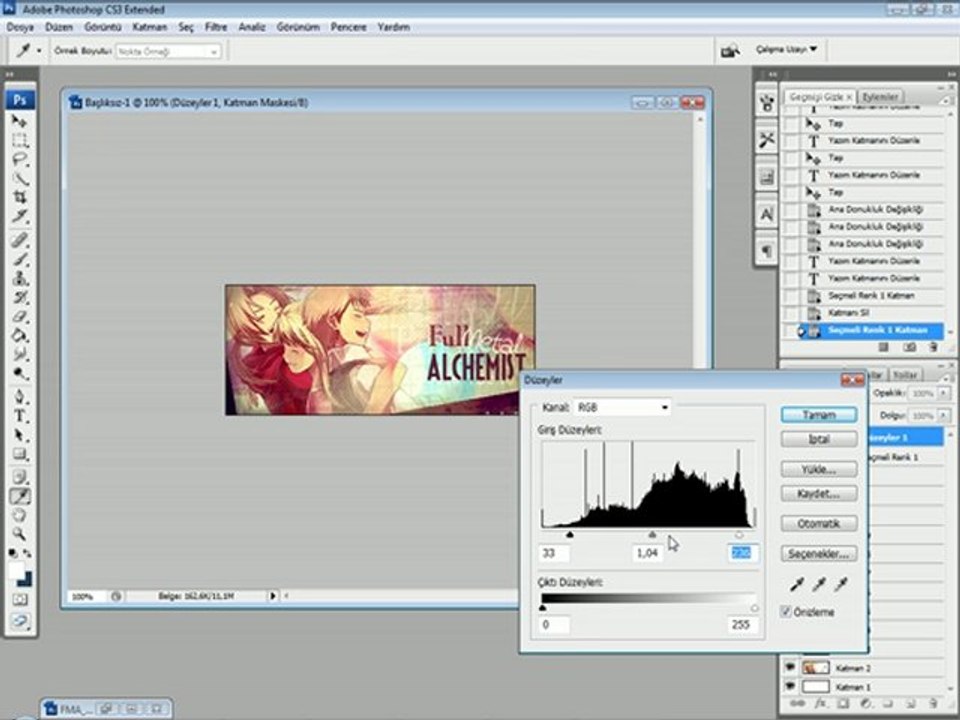960x720 pixels.
Task: Open the Kanal RGB dropdown
Action: 622,407
